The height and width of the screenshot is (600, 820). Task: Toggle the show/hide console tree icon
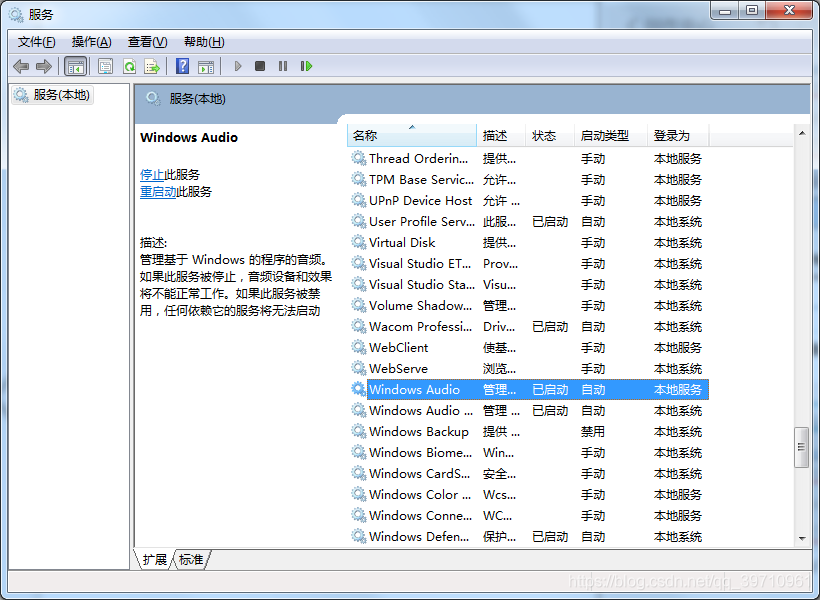pyautogui.click(x=75, y=66)
